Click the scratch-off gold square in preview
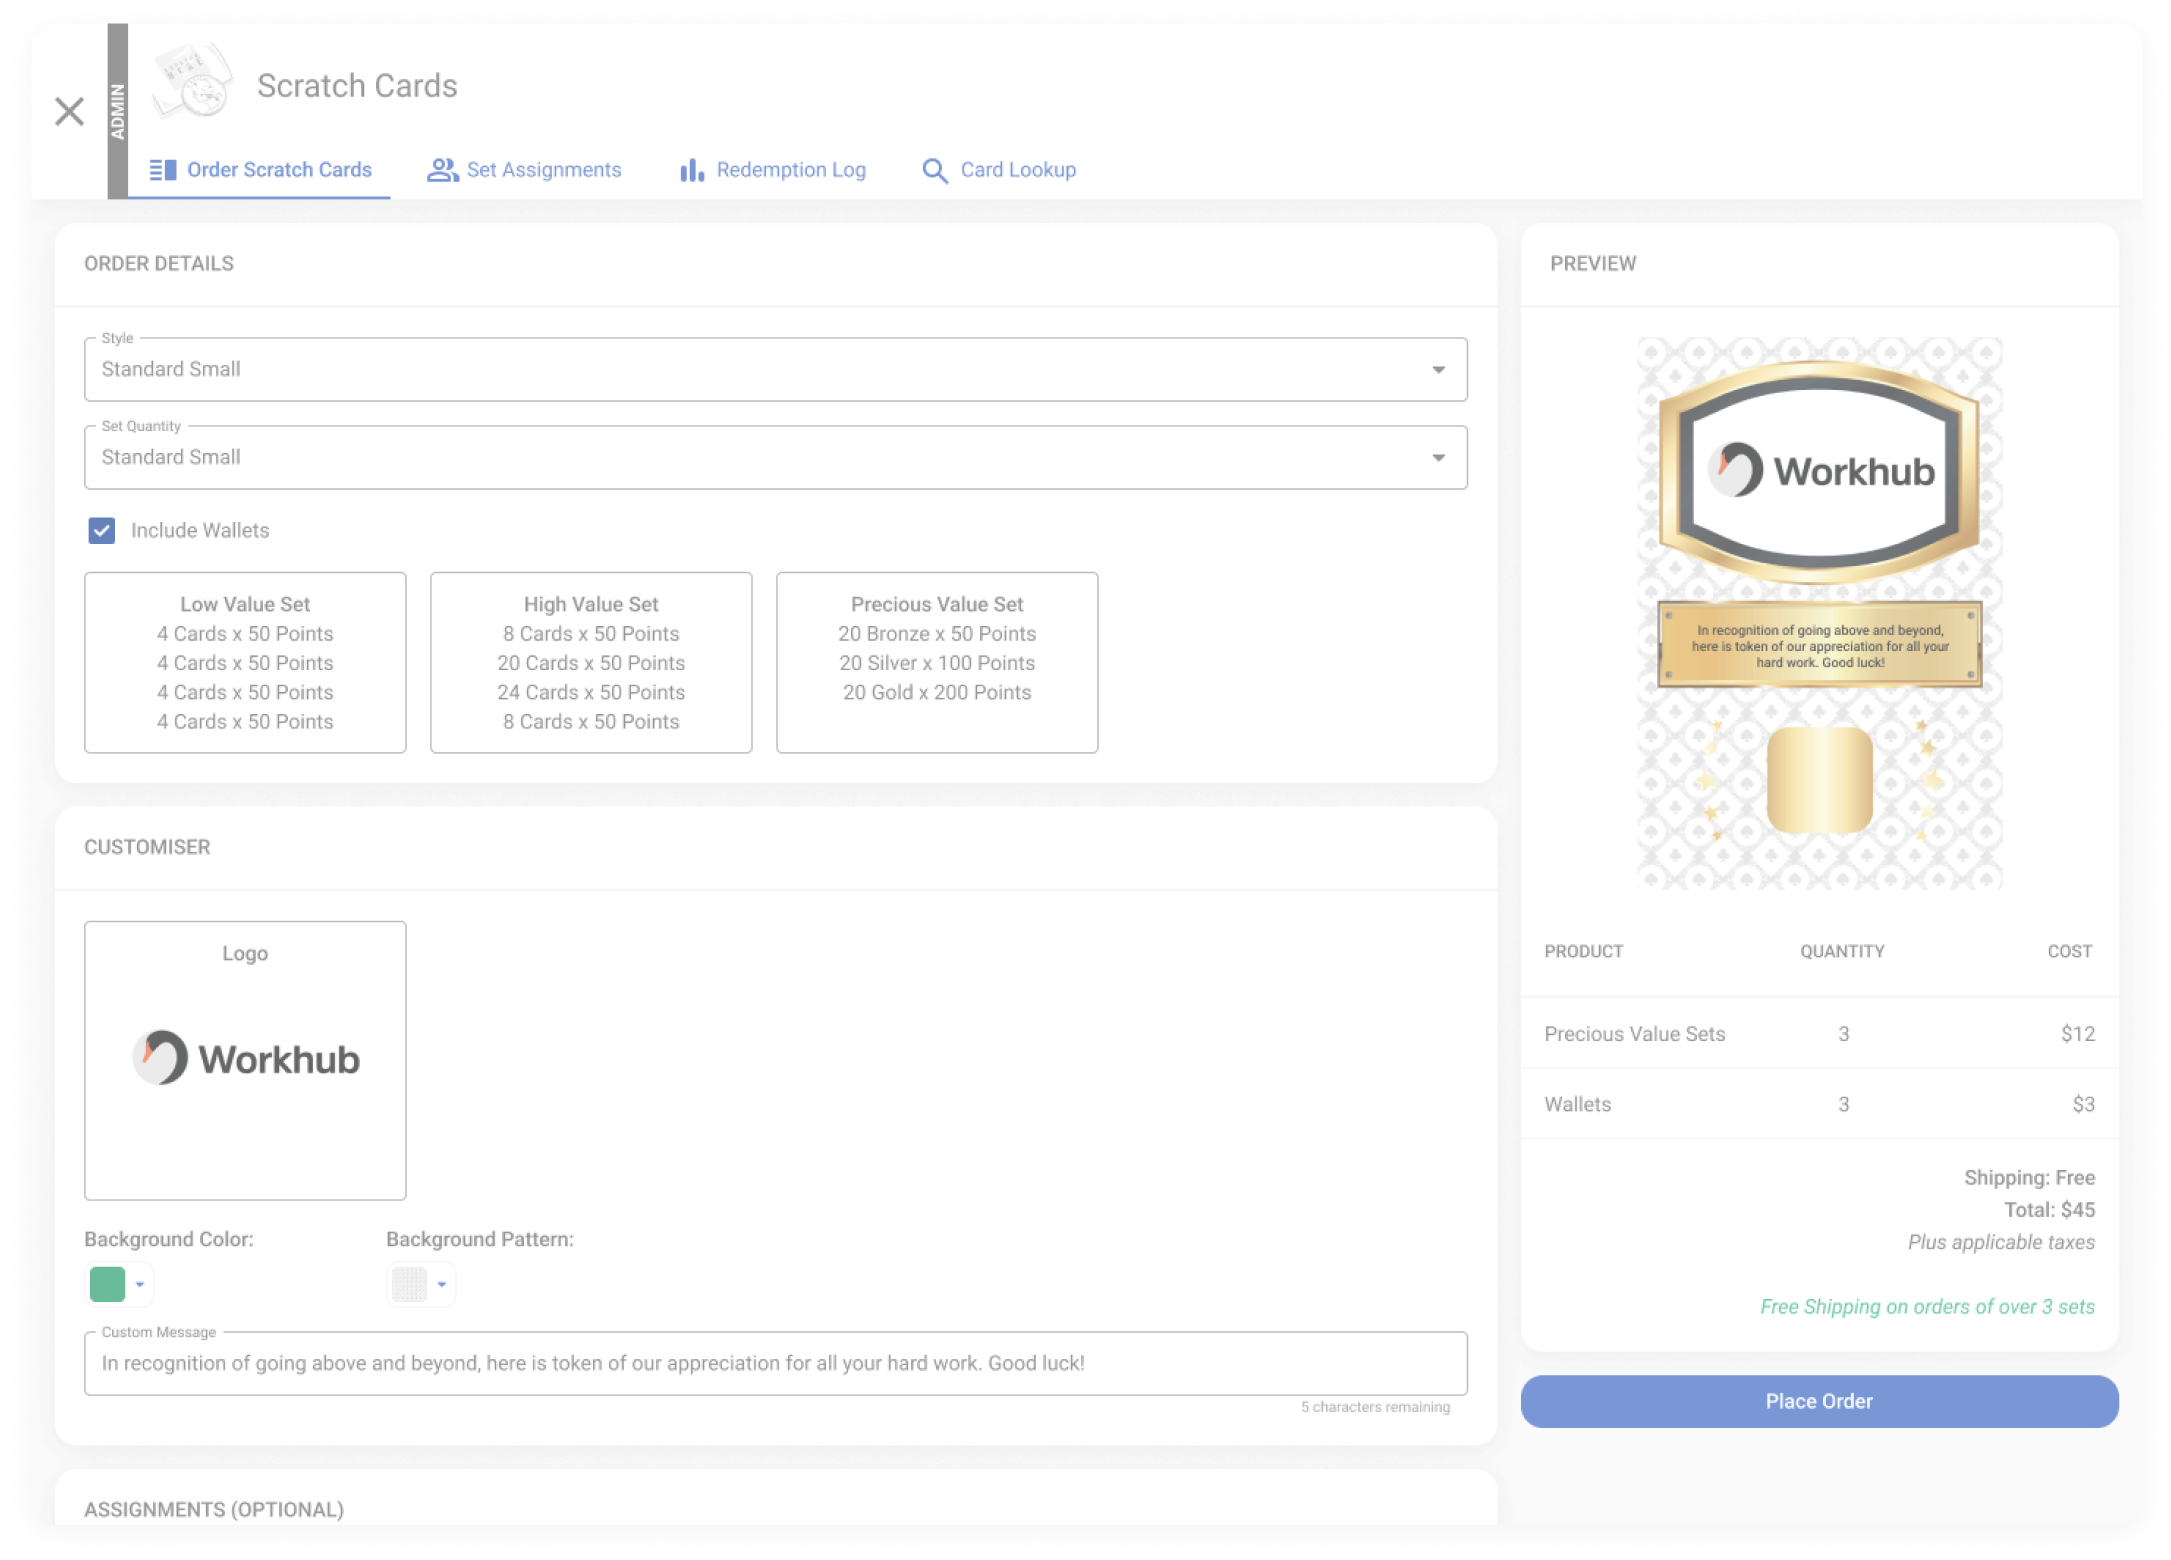2171x1560 pixels. click(1819, 780)
